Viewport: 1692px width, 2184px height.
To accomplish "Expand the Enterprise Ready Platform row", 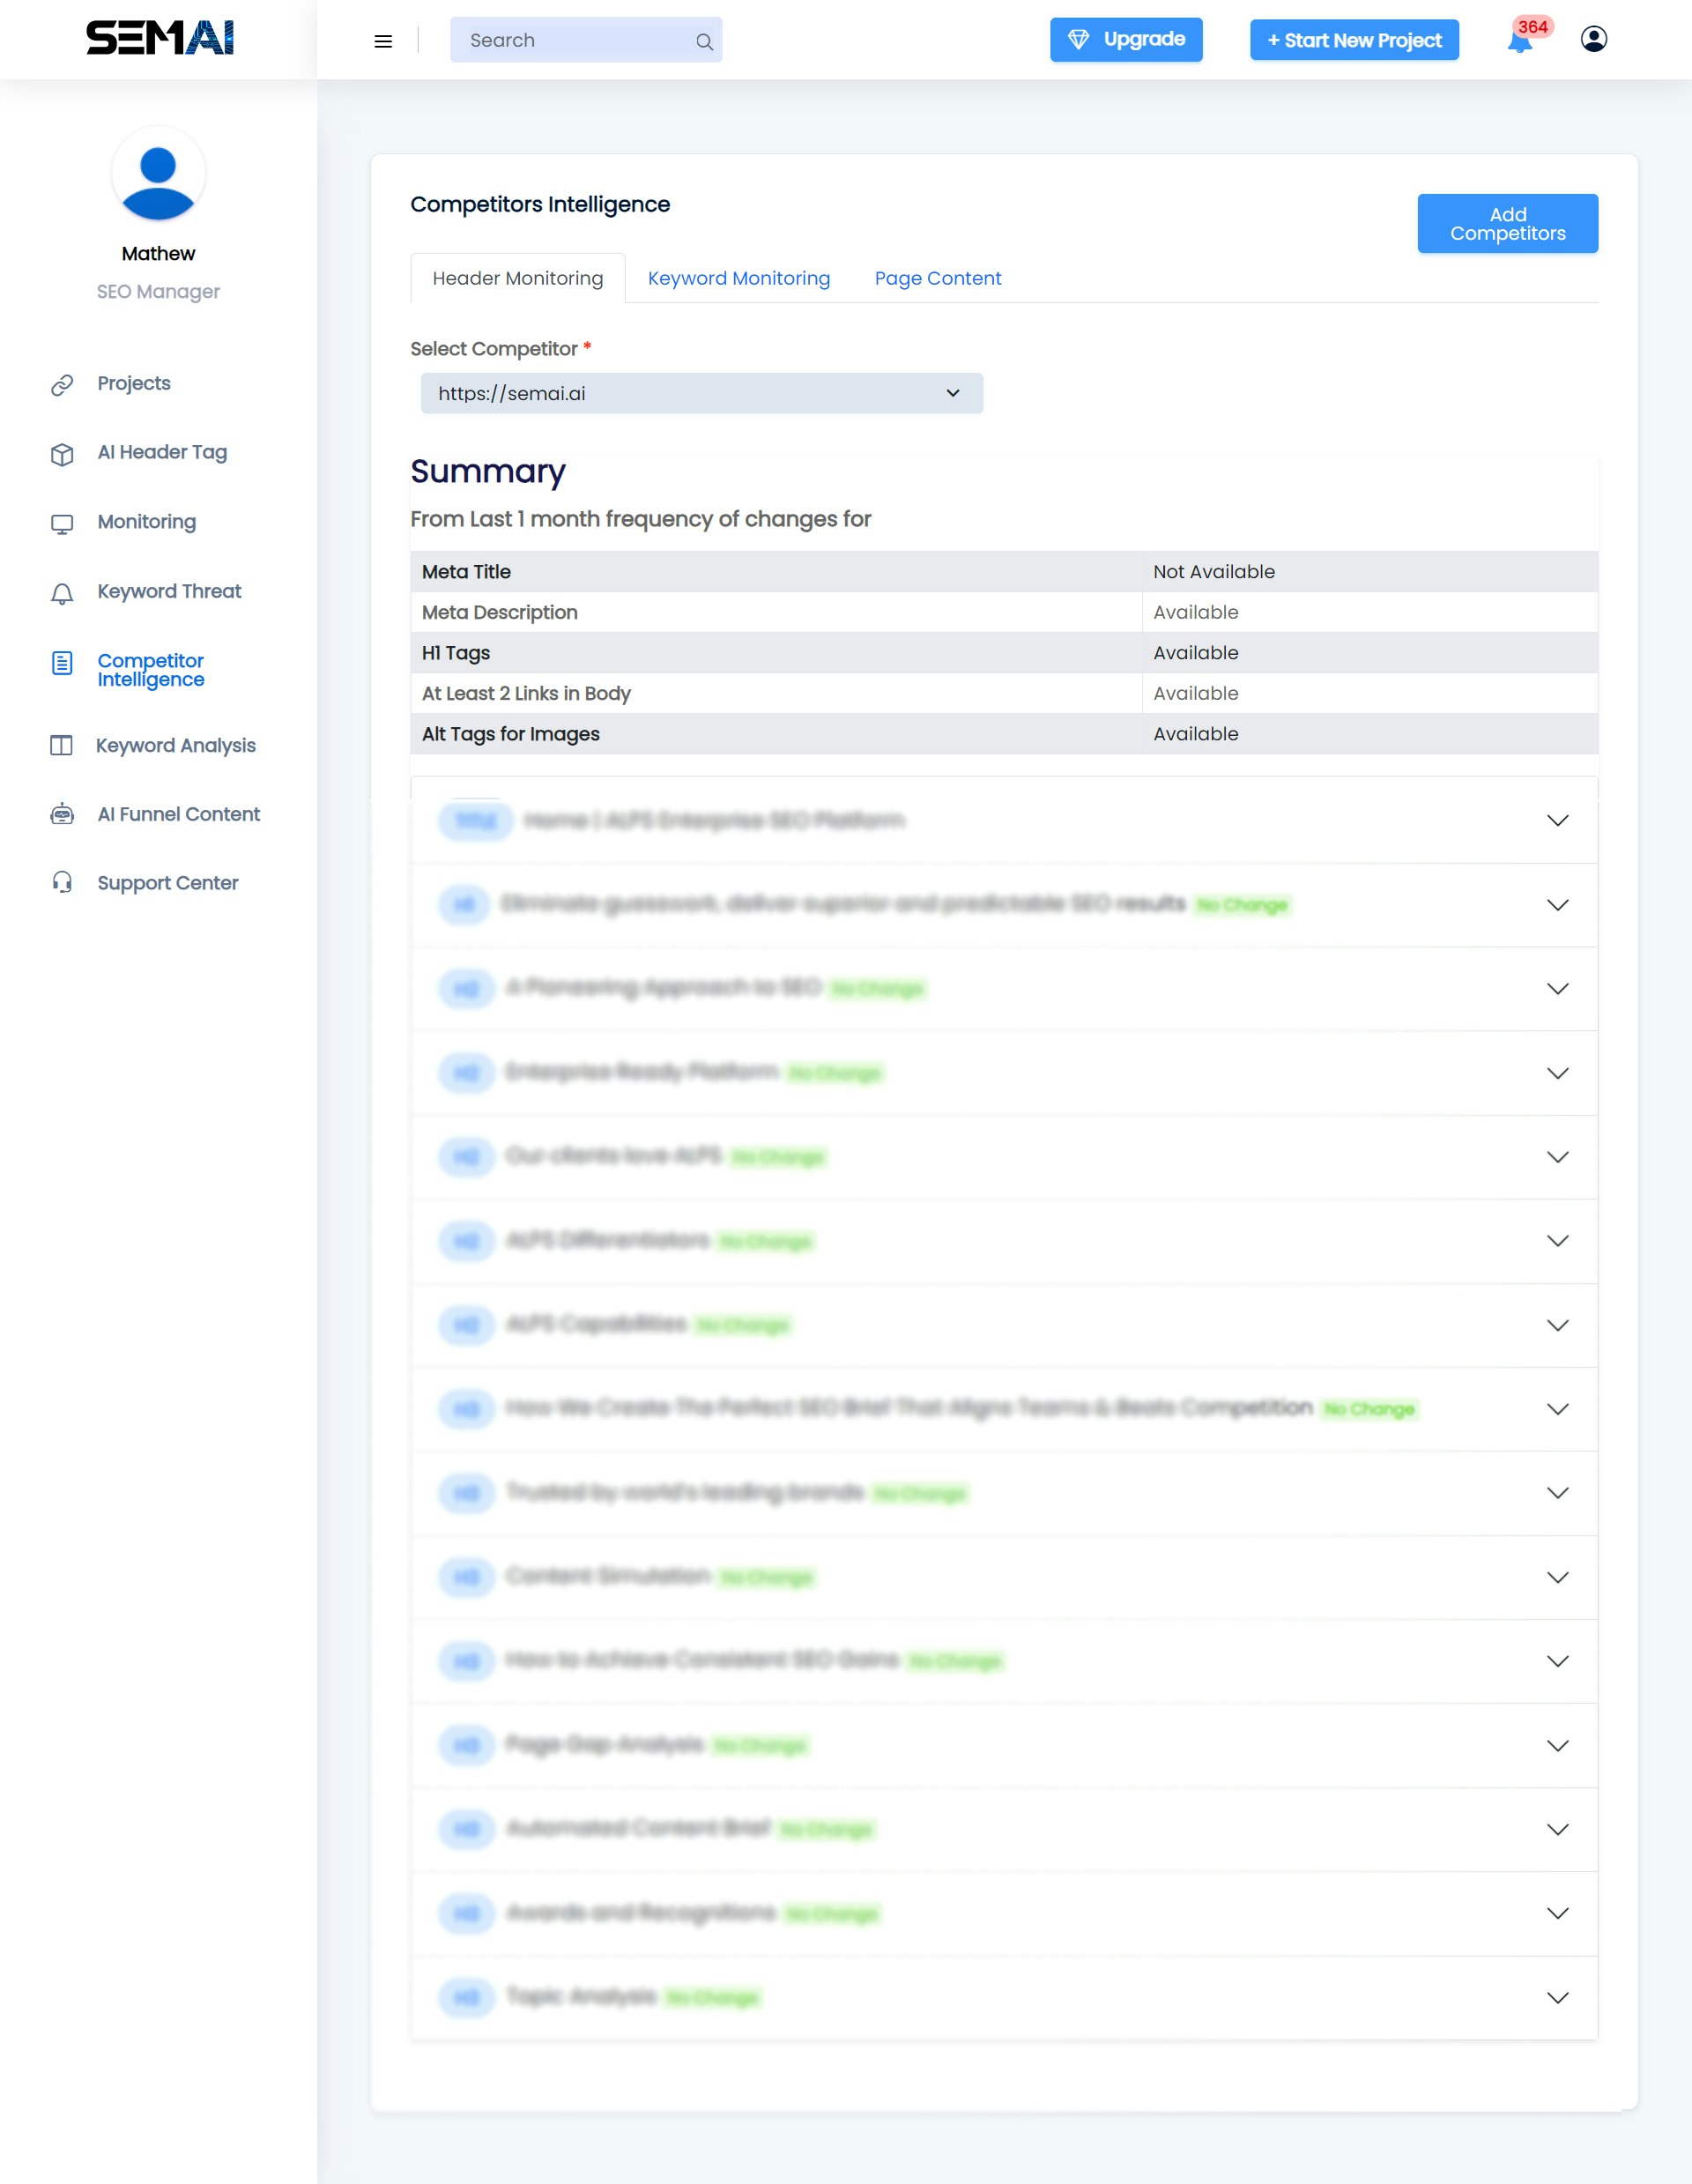I will [x=1557, y=1073].
